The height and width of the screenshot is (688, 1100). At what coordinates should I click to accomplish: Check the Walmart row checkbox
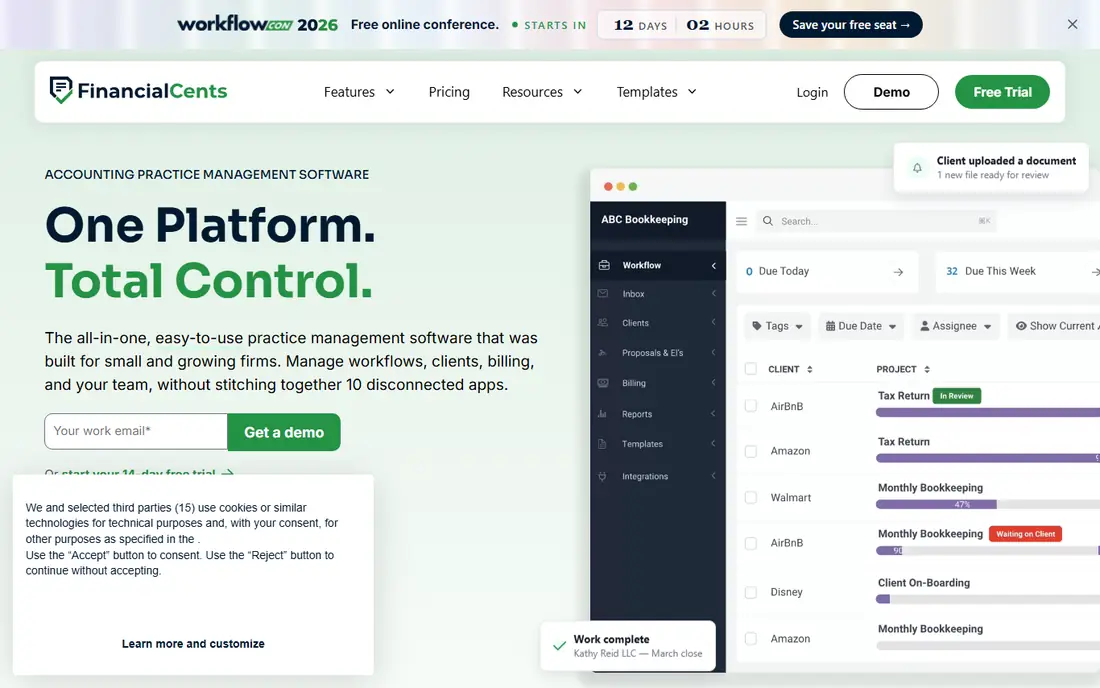[x=751, y=497]
